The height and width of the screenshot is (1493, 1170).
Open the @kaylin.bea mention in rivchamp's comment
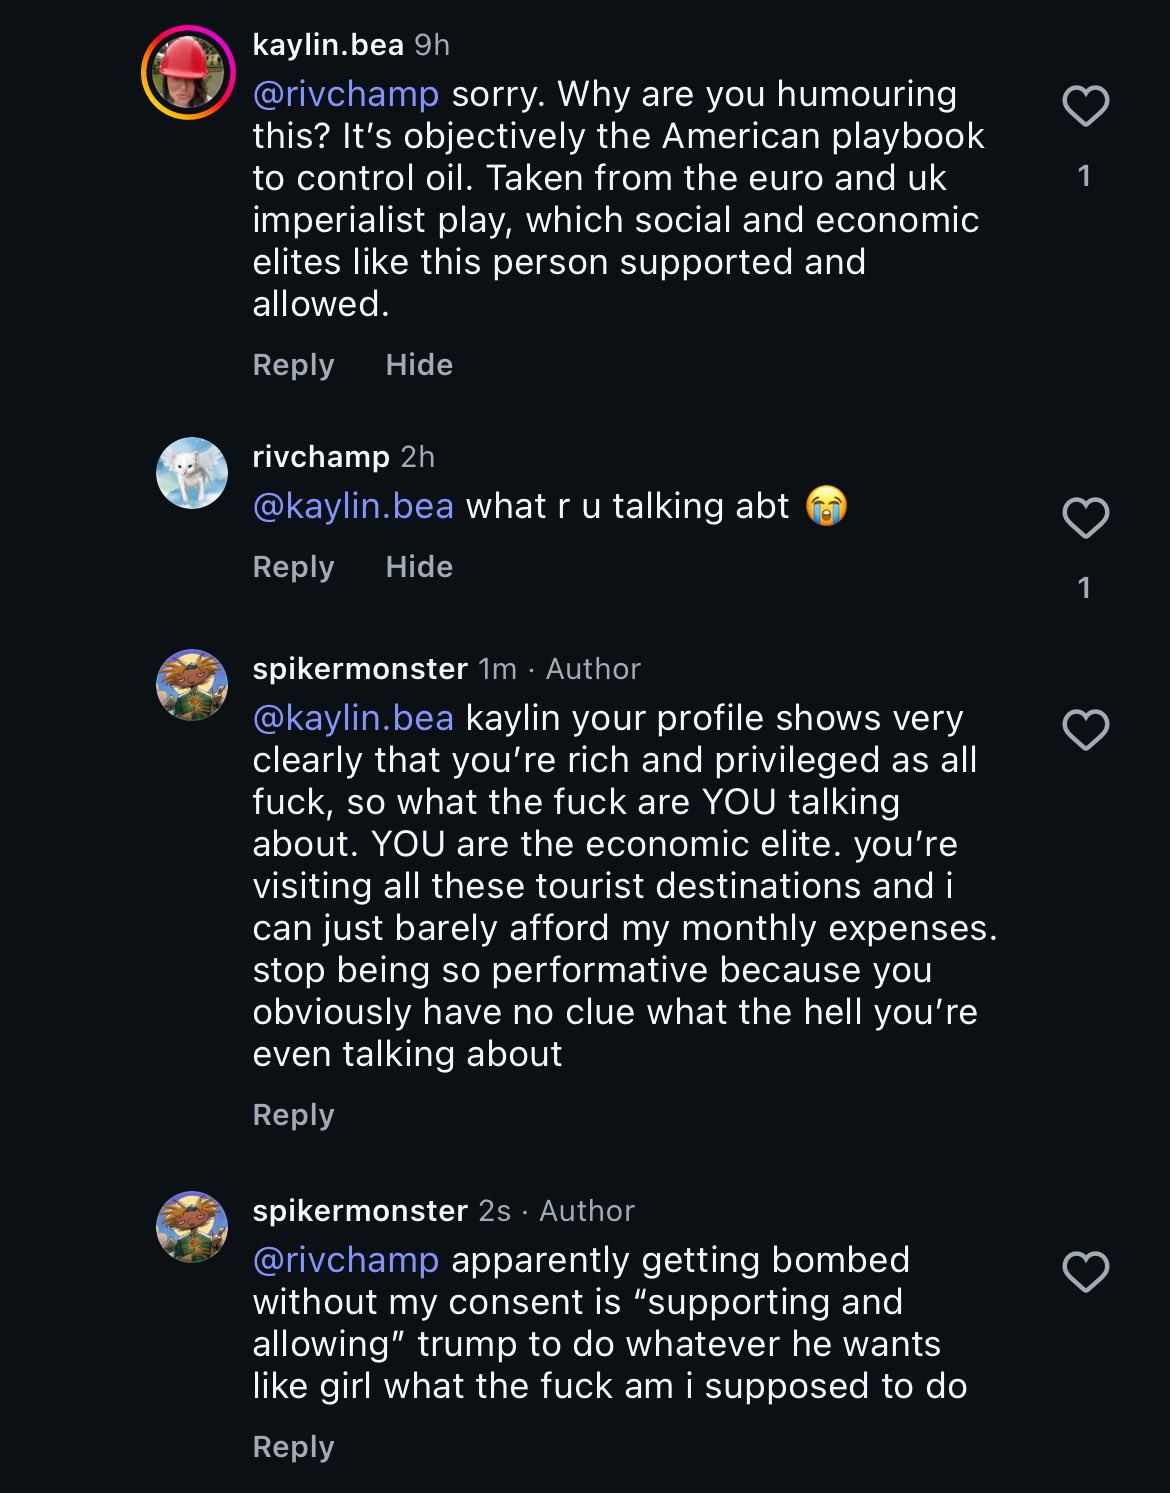[x=353, y=506]
